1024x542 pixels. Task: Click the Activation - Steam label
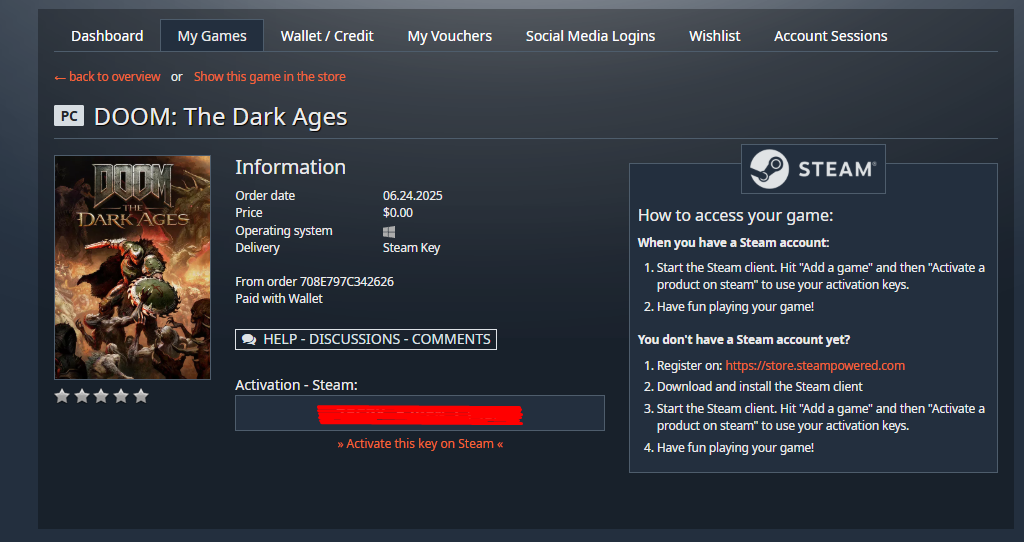coord(296,385)
